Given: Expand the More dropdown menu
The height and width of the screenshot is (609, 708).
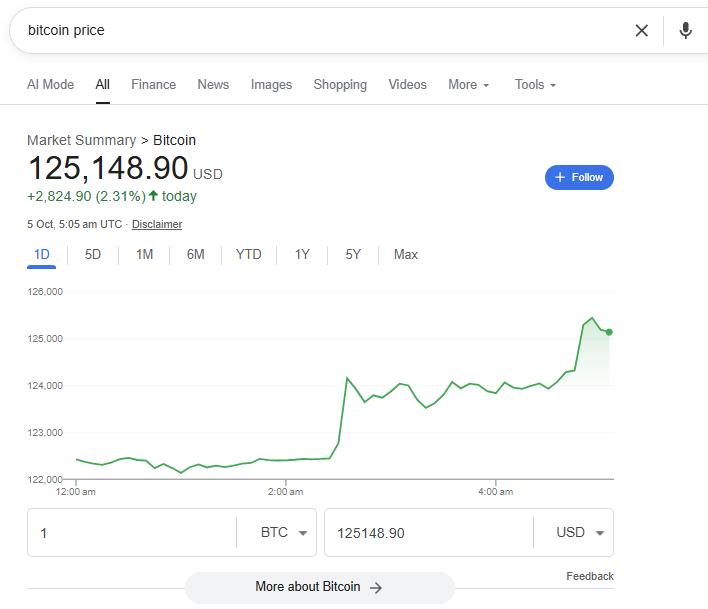Looking at the screenshot, I should pos(469,84).
